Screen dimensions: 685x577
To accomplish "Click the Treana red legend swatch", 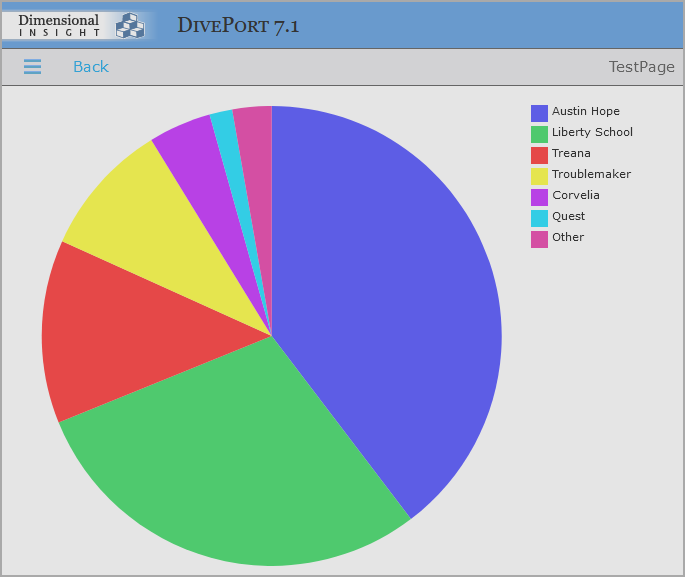I will pos(539,154).
